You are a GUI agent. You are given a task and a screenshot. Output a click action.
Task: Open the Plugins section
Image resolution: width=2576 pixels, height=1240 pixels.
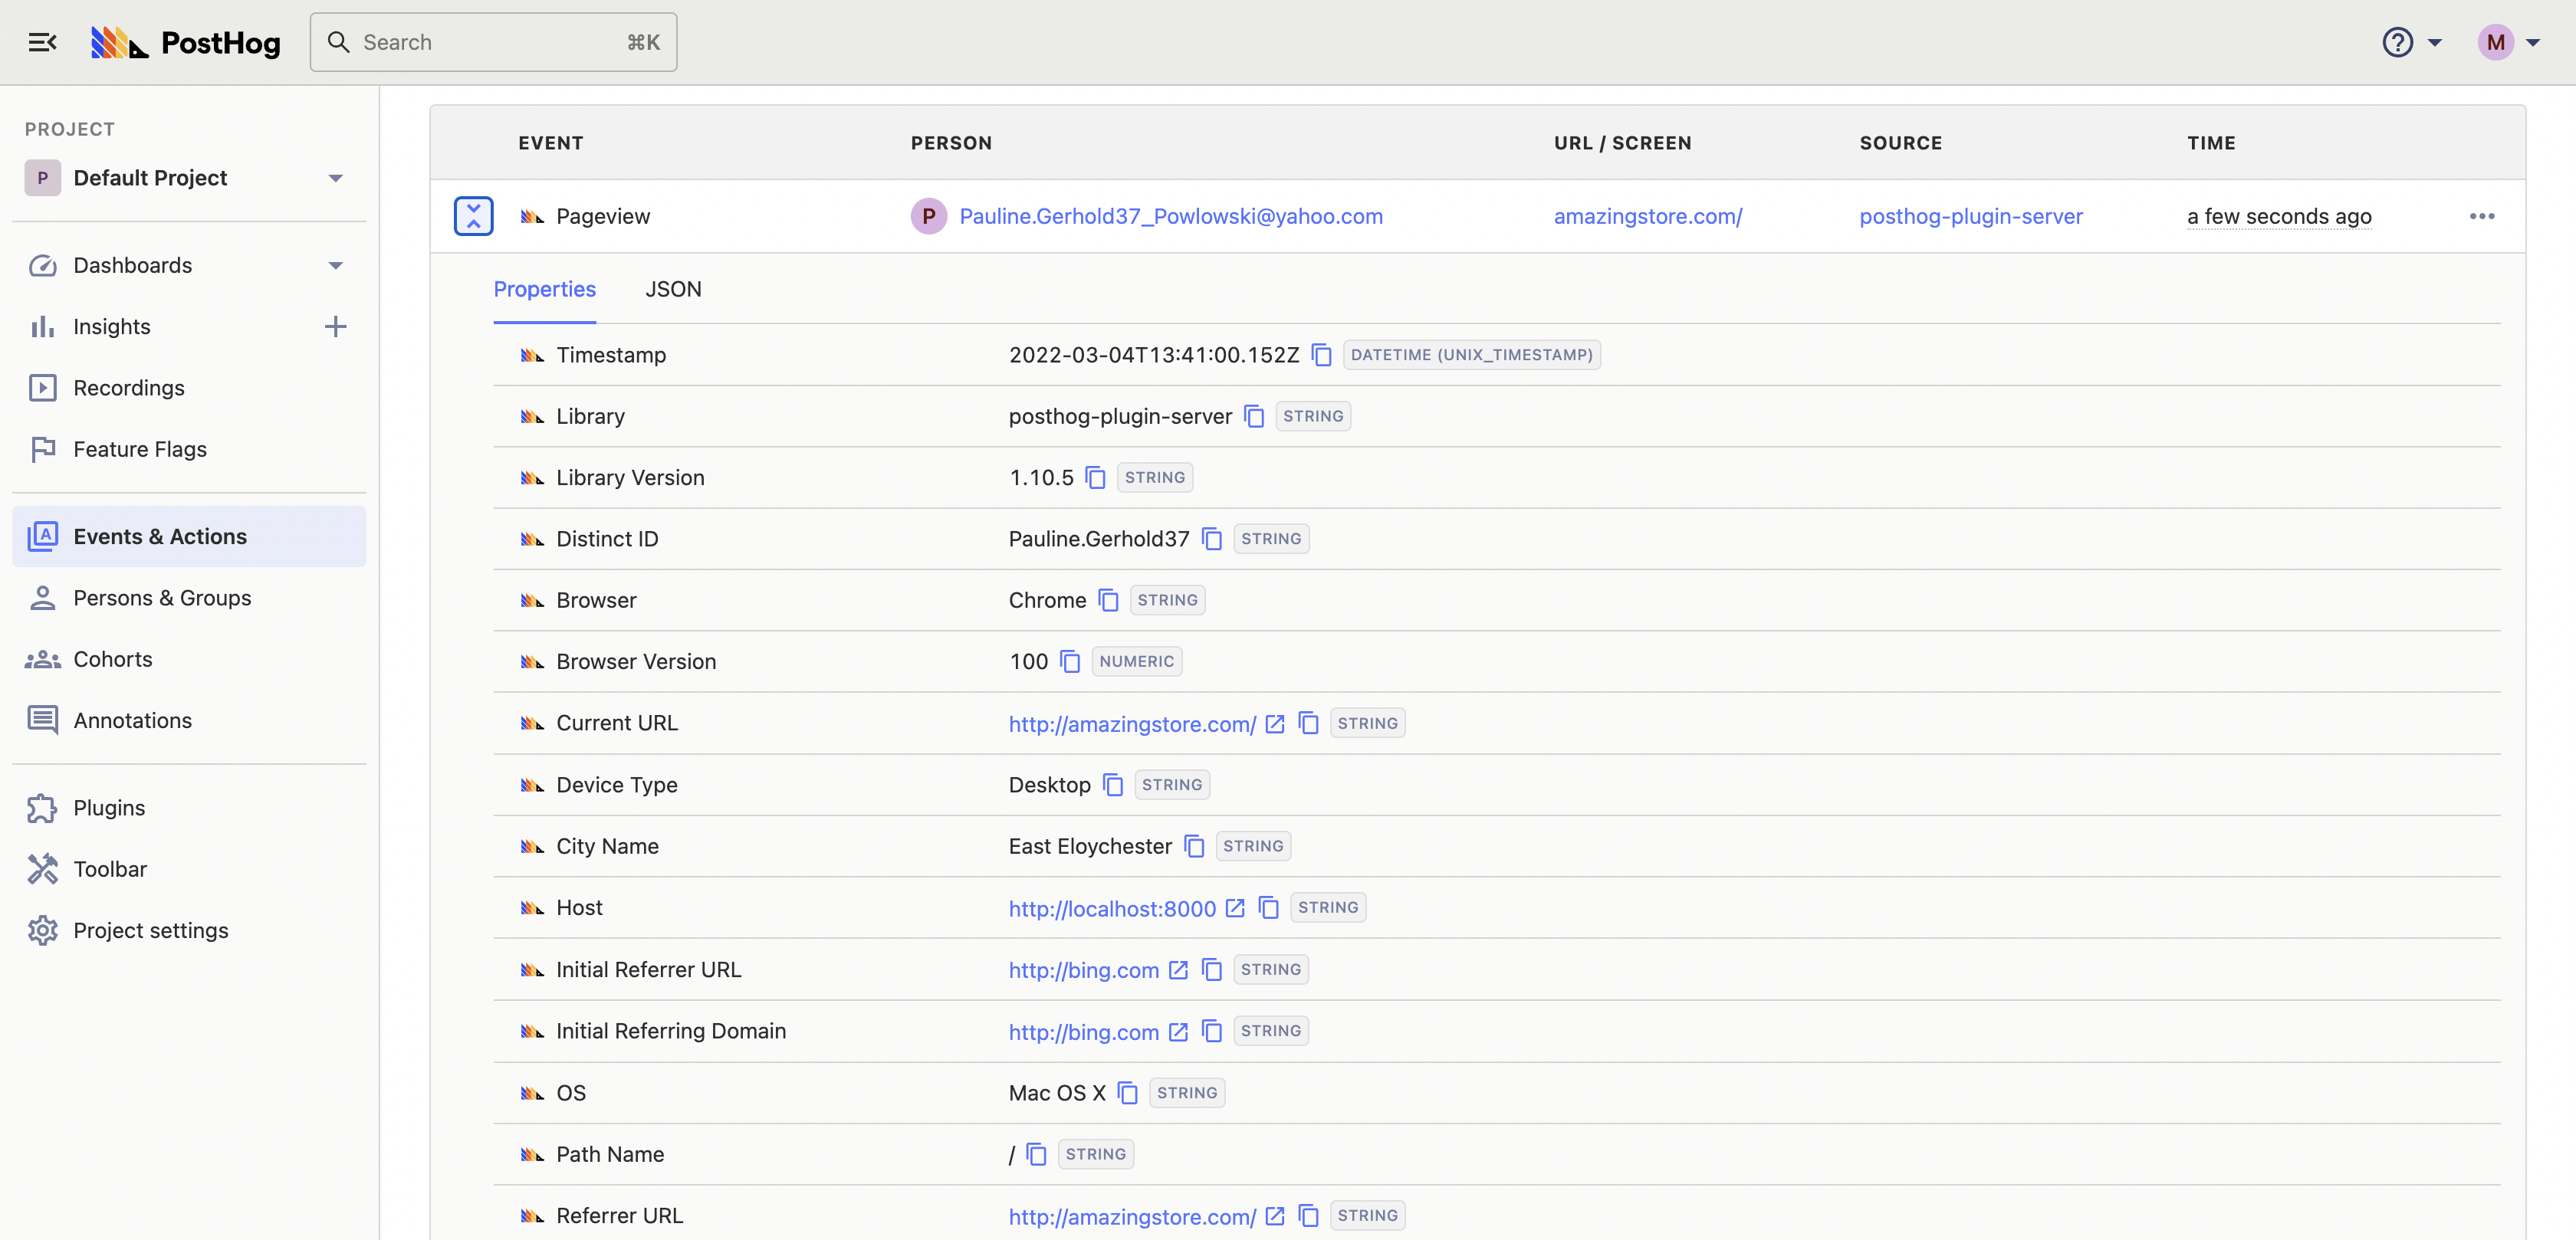click(x=108, y=807)
